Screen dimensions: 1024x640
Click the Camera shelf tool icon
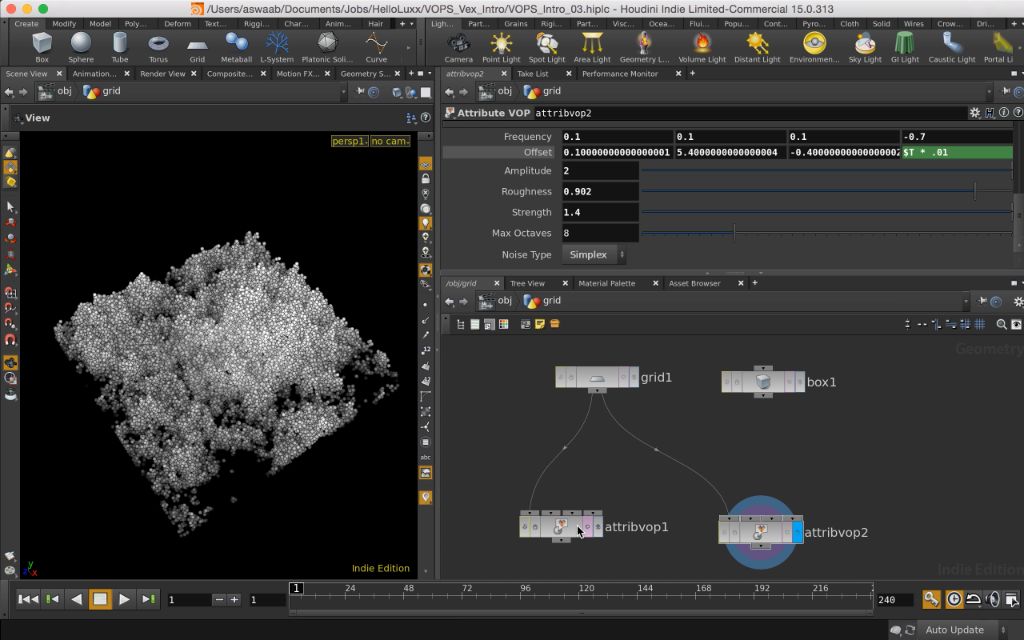(x=458, y=44)
